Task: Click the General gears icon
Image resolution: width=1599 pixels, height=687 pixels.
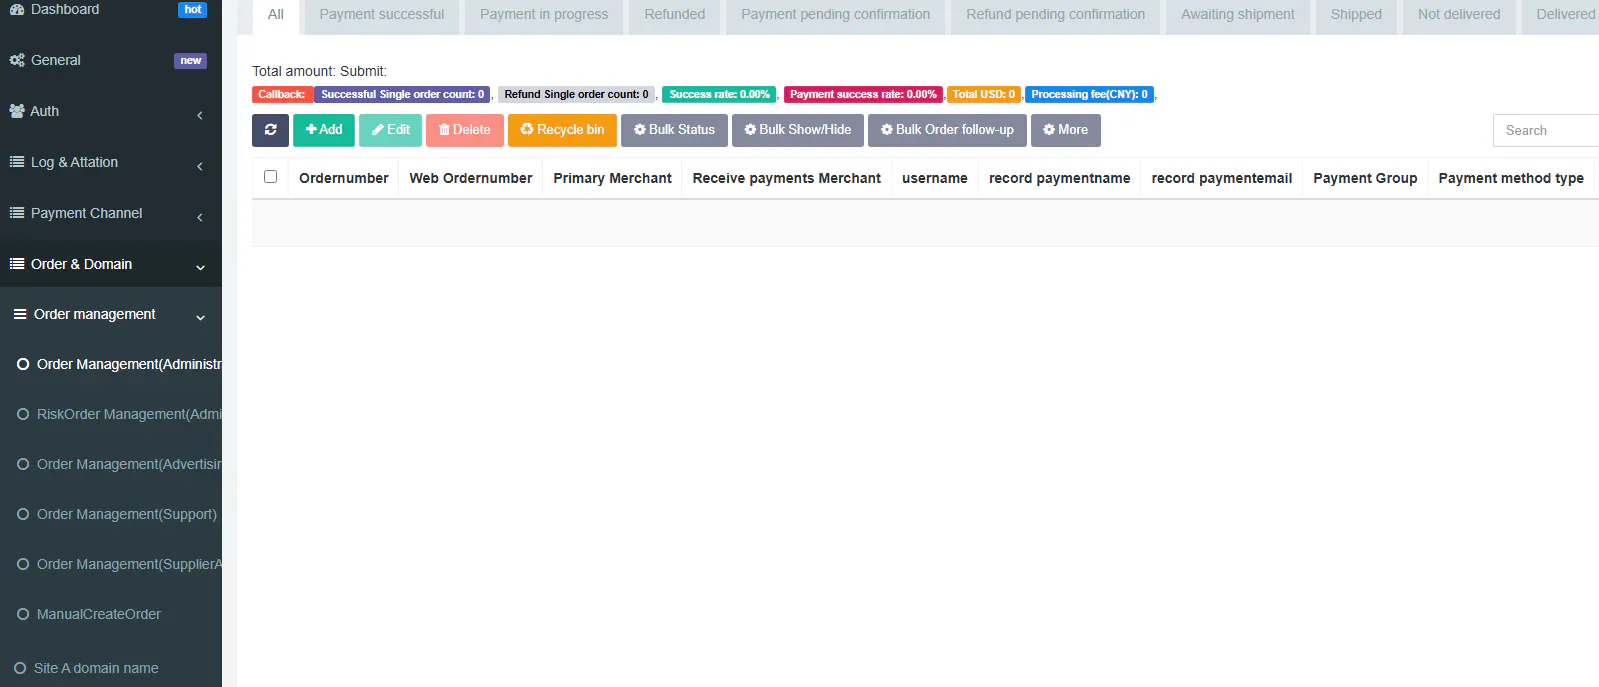Action: click(x=17, y=60)
